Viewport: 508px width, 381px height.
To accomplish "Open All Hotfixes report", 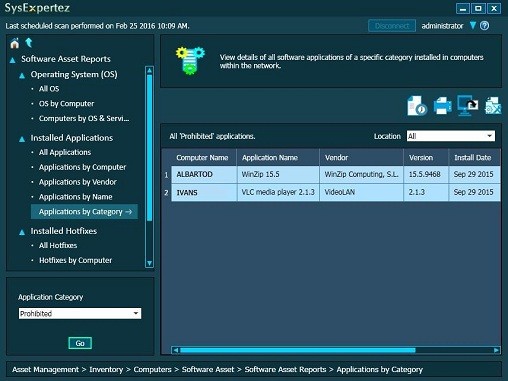I will click(58, 245).
